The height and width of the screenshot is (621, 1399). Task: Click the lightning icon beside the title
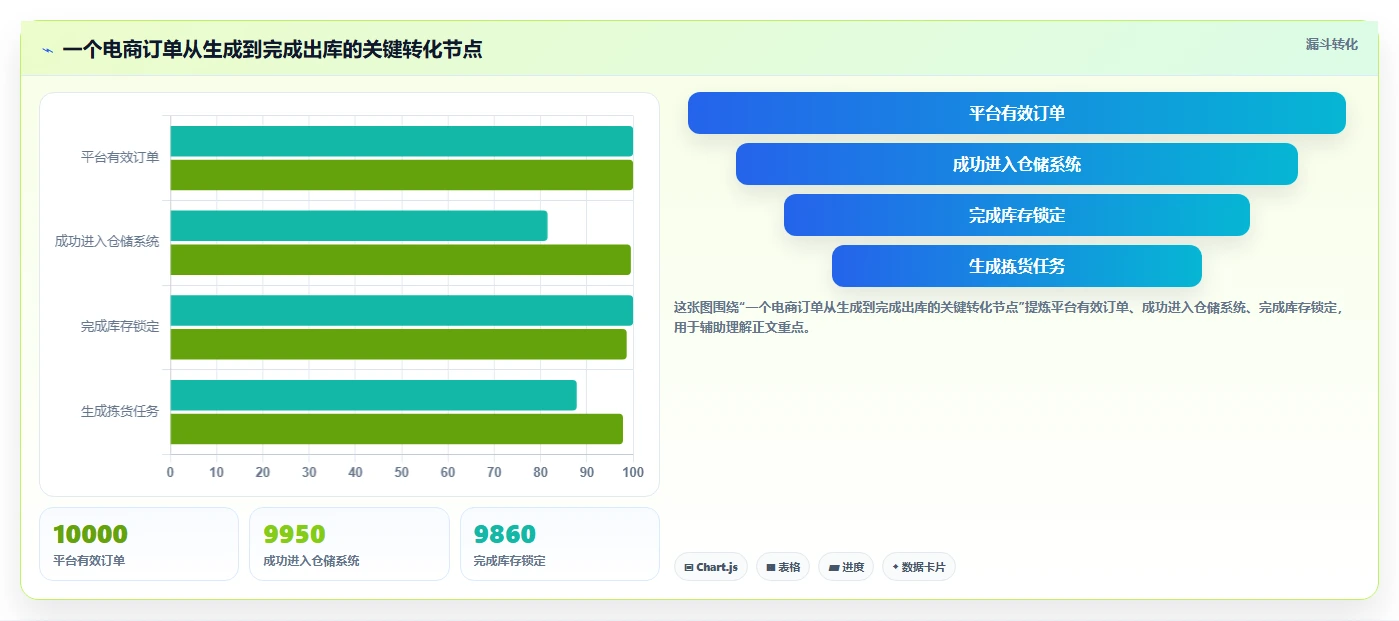point(47,50)
